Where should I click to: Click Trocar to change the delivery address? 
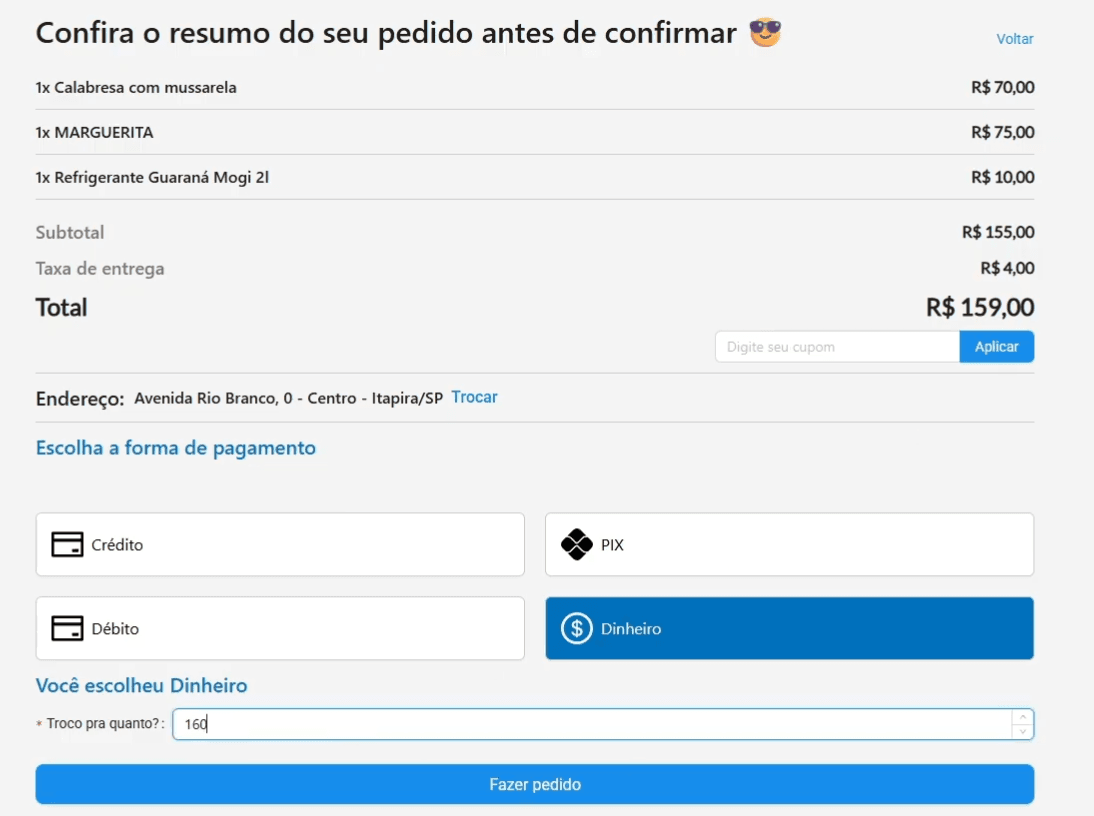click(474, 397)
